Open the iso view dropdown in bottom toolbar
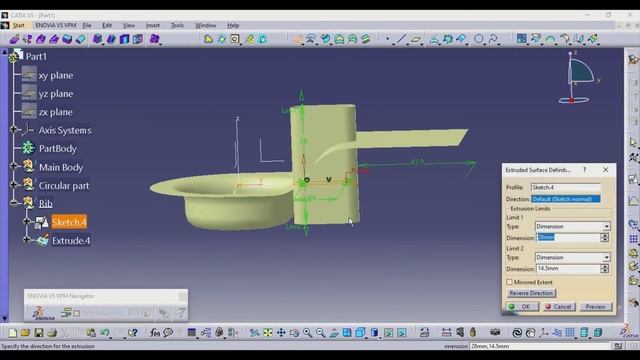The width and height of the screenshot is (640, 360). (x=365, y=338)
